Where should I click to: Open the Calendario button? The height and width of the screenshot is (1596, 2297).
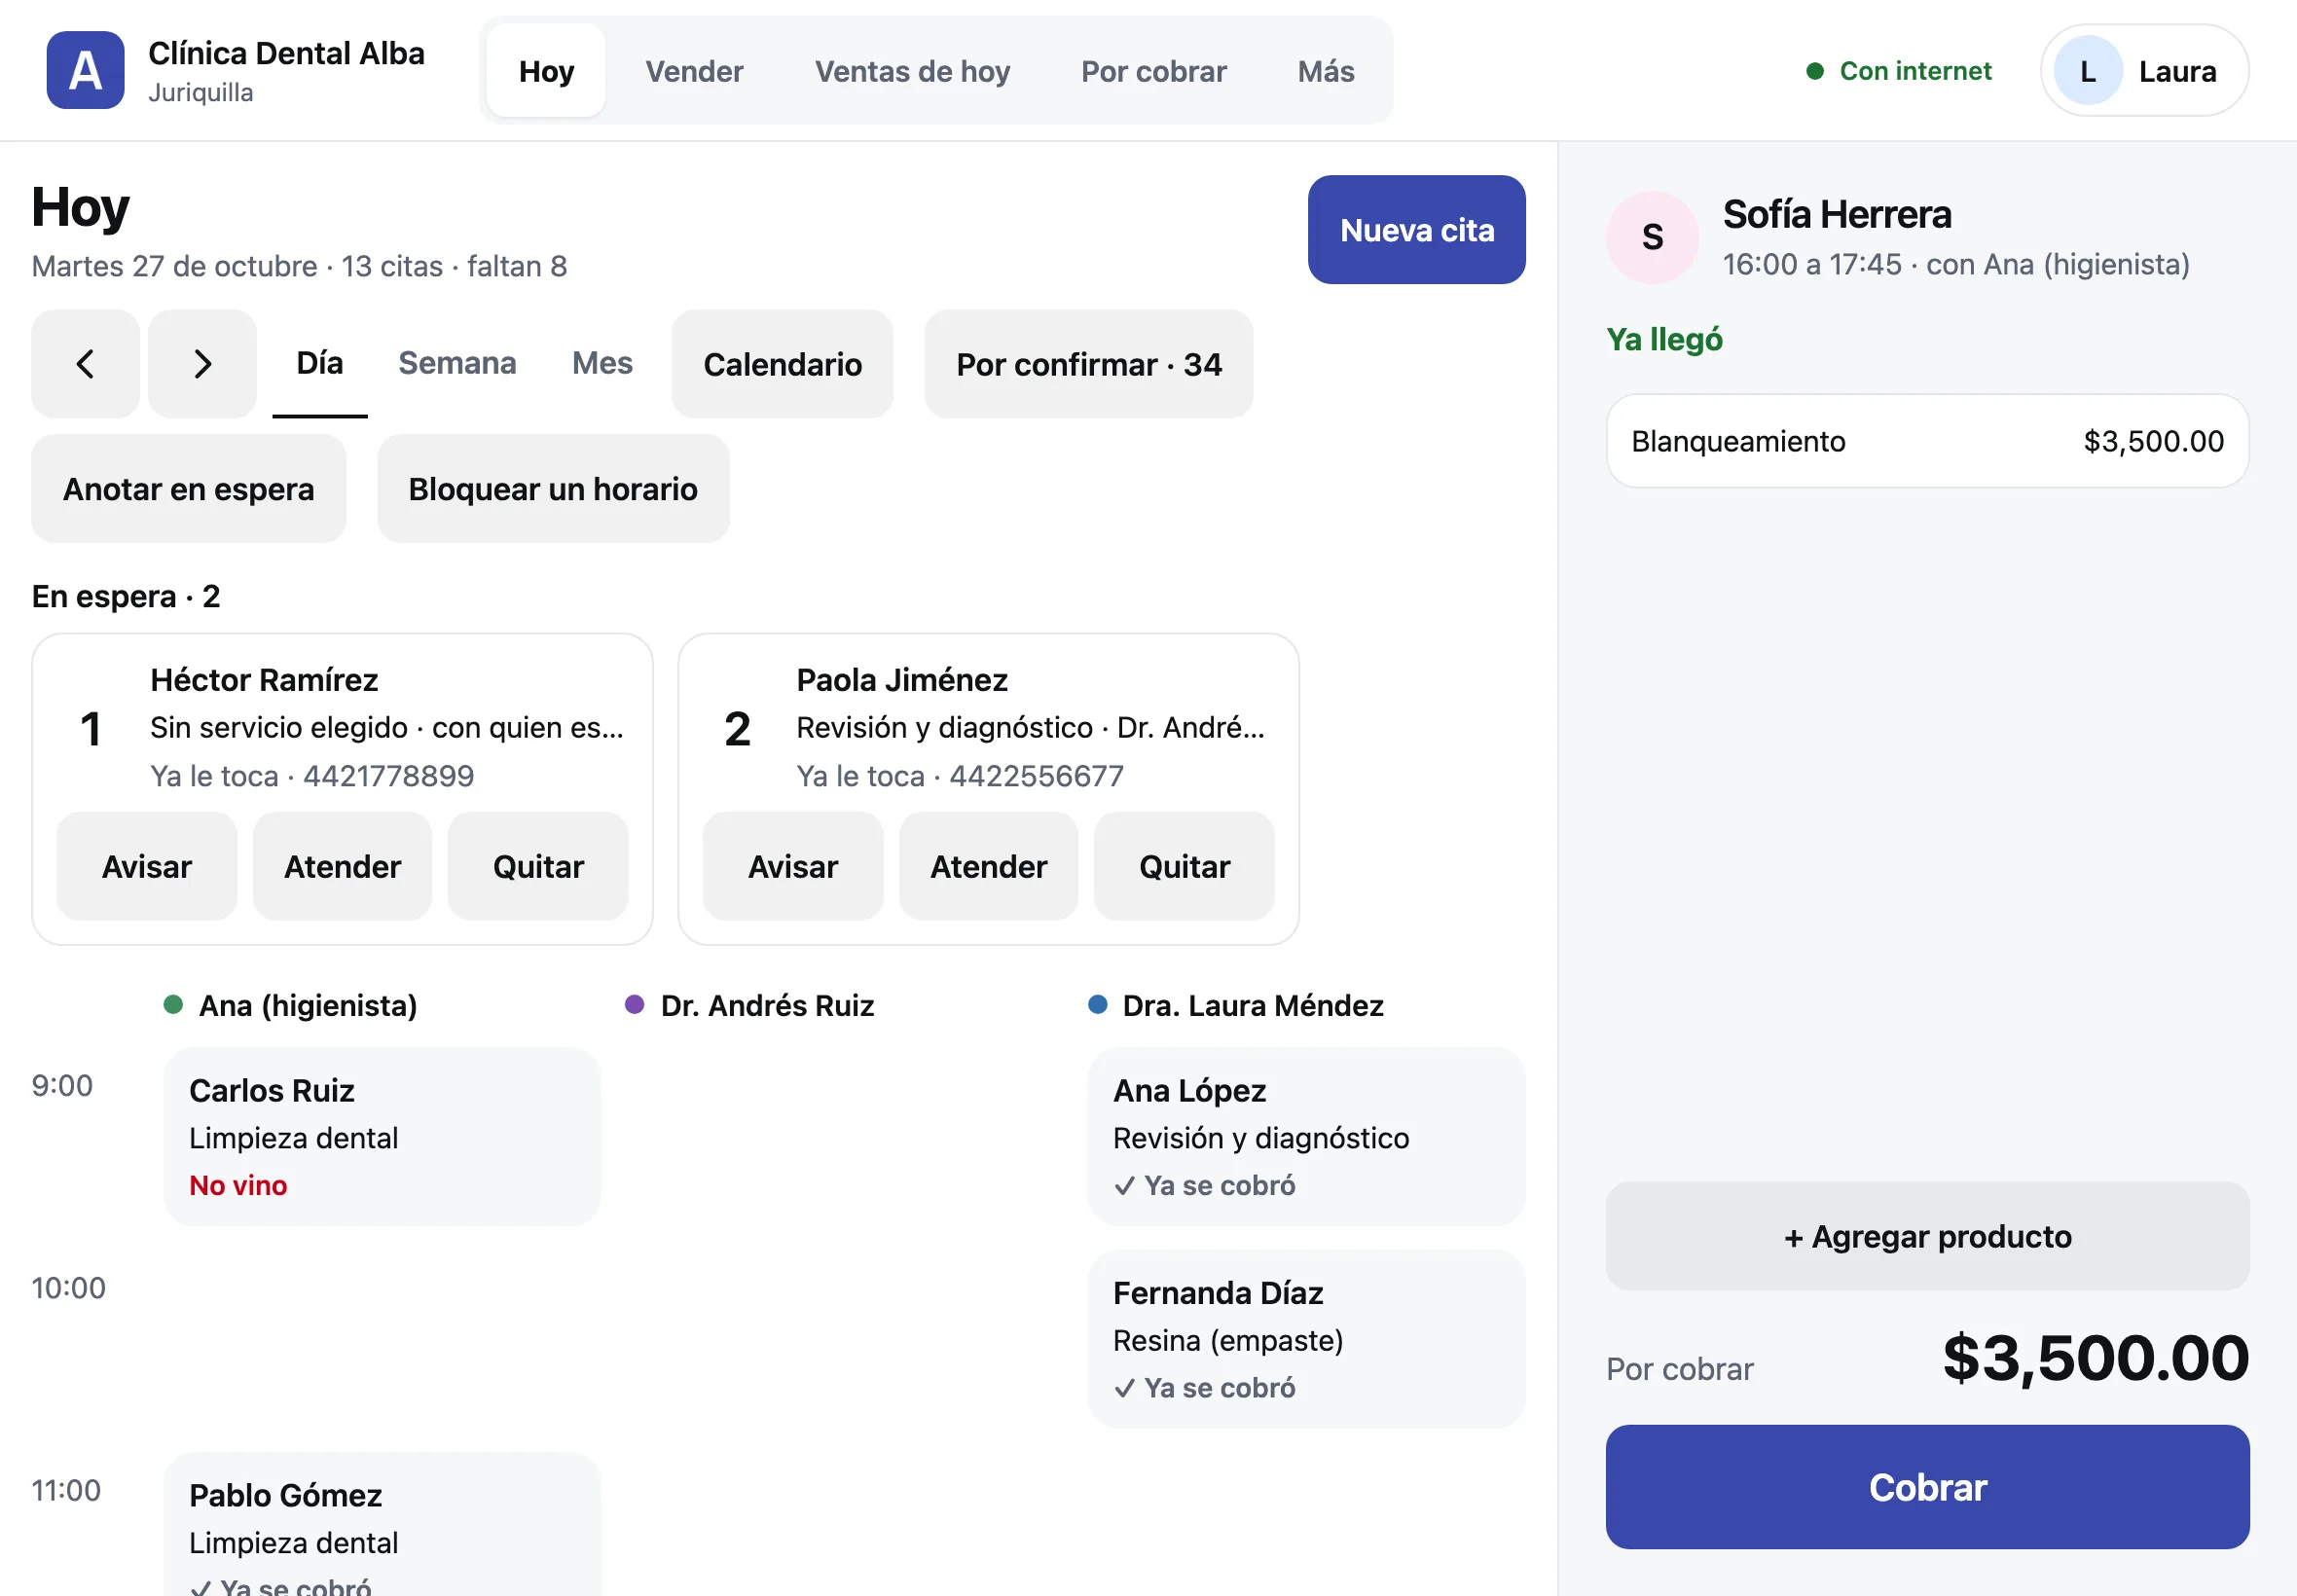pyautogui.click(x=782, y=364)
